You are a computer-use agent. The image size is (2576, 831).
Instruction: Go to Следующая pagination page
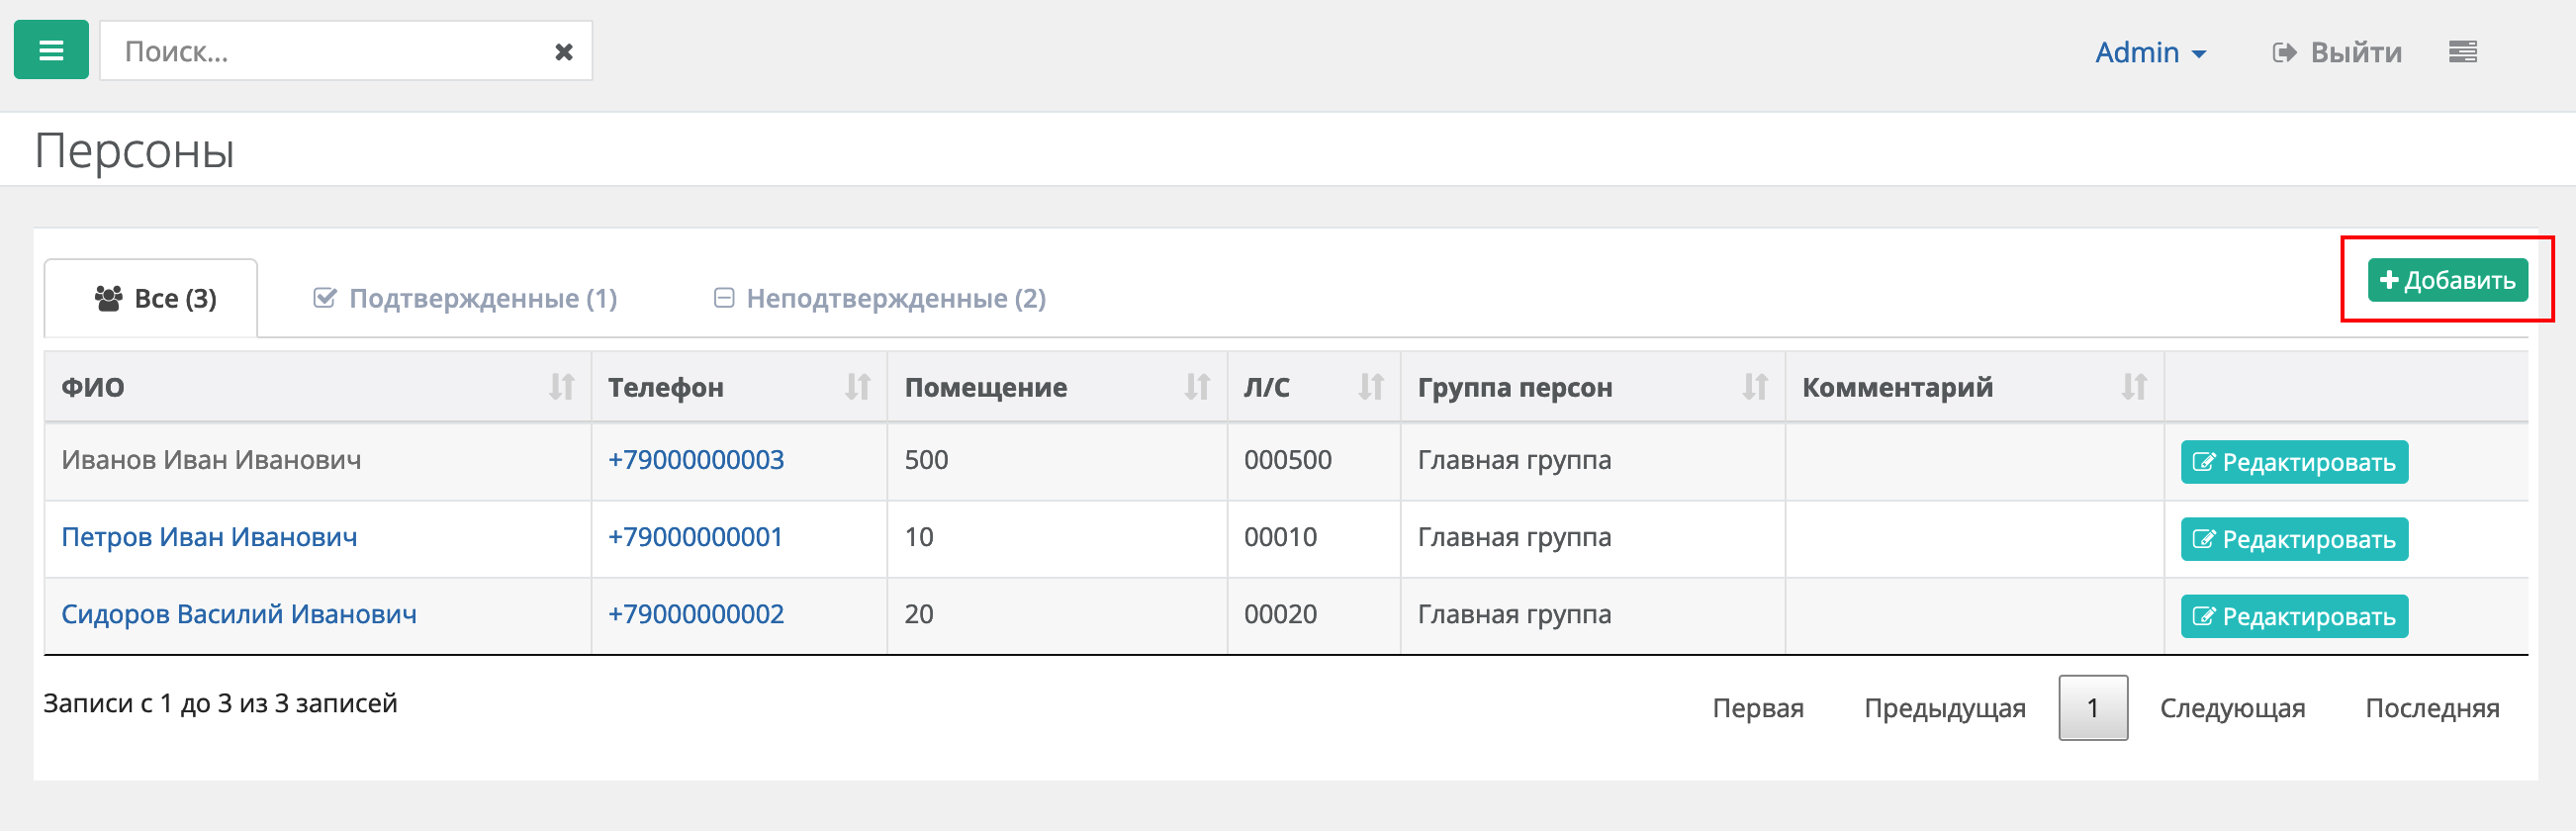point(2232,708)
